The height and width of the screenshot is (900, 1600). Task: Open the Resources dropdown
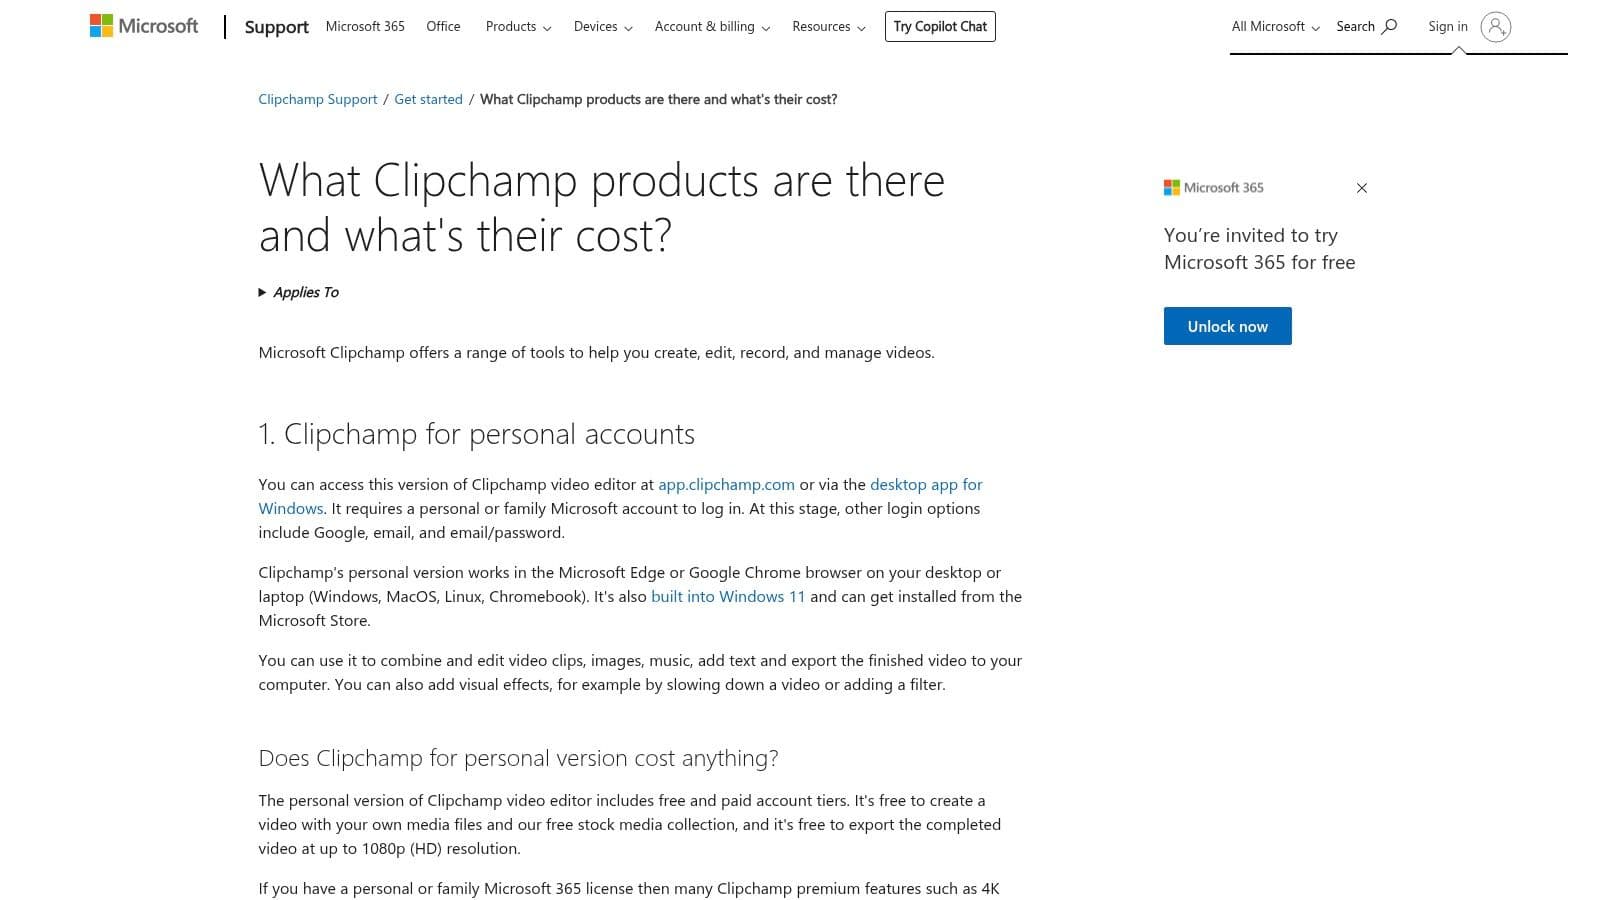[x=828, y=27]
